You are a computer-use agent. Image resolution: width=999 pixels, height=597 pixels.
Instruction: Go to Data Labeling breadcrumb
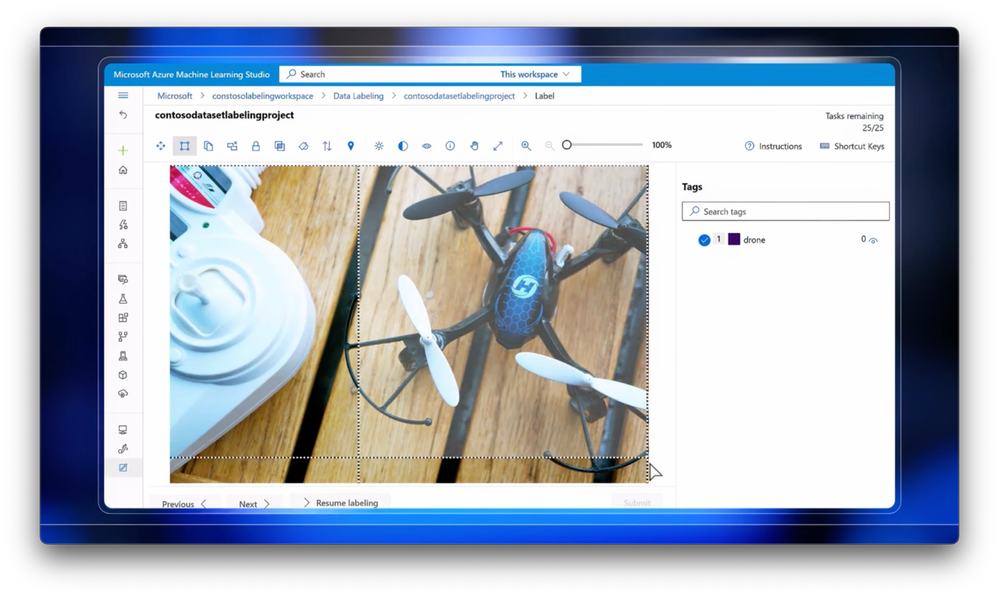tap(358, 96)
